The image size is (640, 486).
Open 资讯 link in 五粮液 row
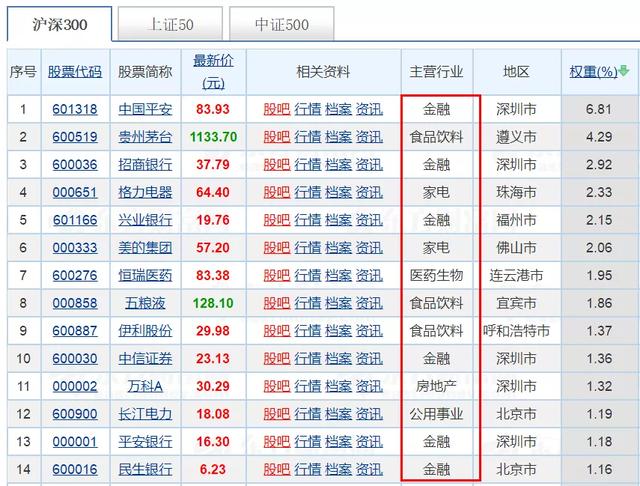(369, 303)
